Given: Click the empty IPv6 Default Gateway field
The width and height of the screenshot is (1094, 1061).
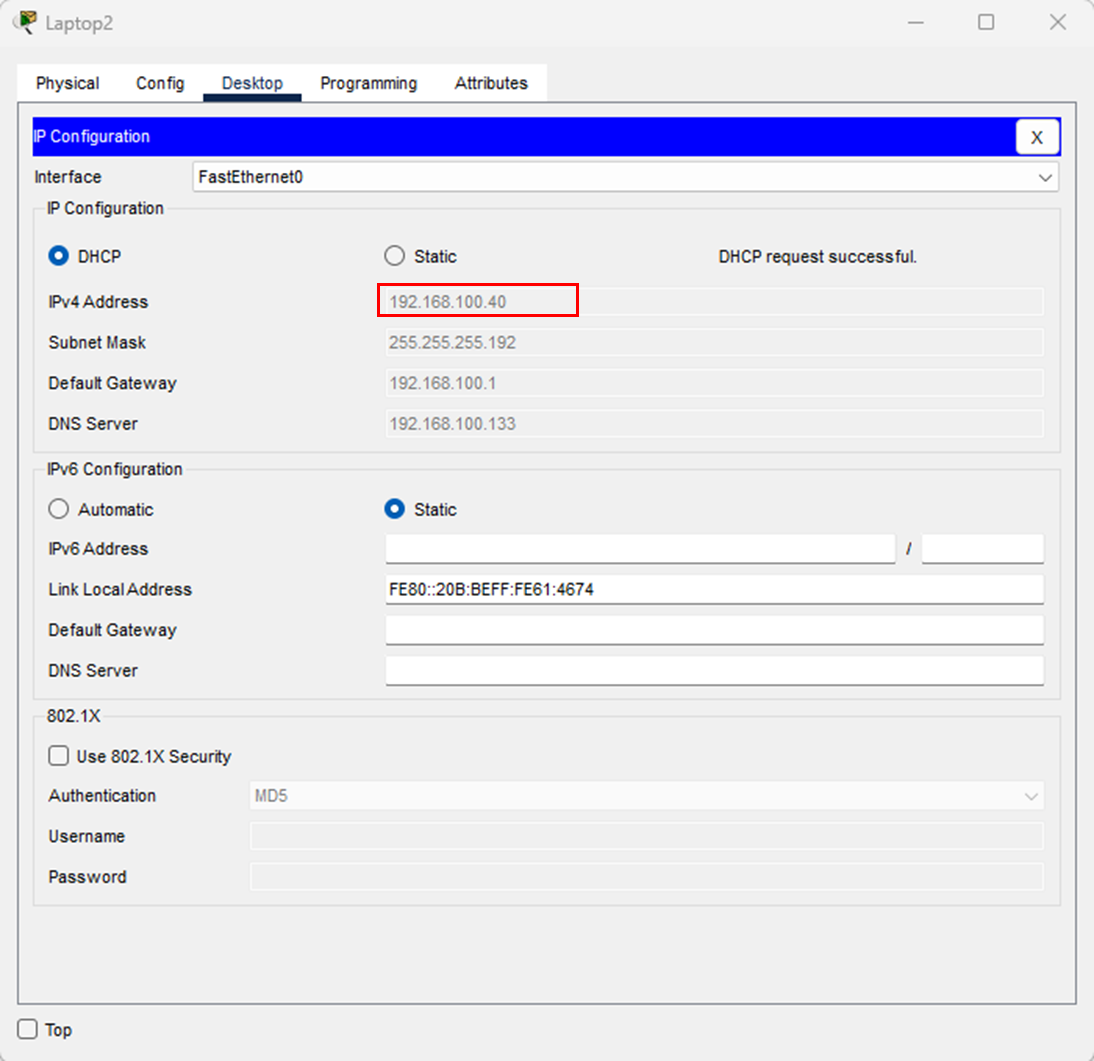Looking at the screenshot, I should coord(714,630).
